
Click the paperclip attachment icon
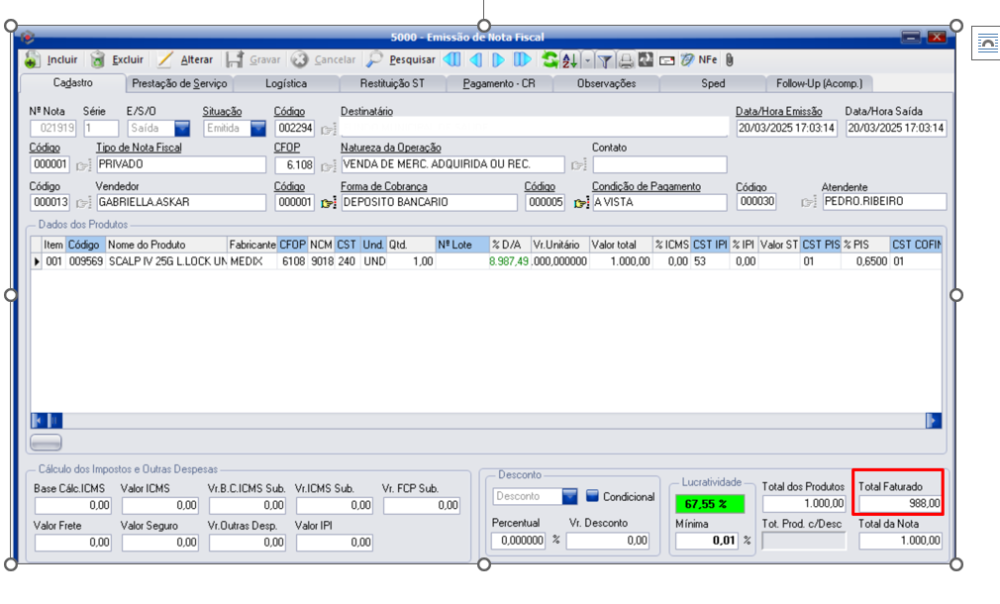[x=730, y=60]
